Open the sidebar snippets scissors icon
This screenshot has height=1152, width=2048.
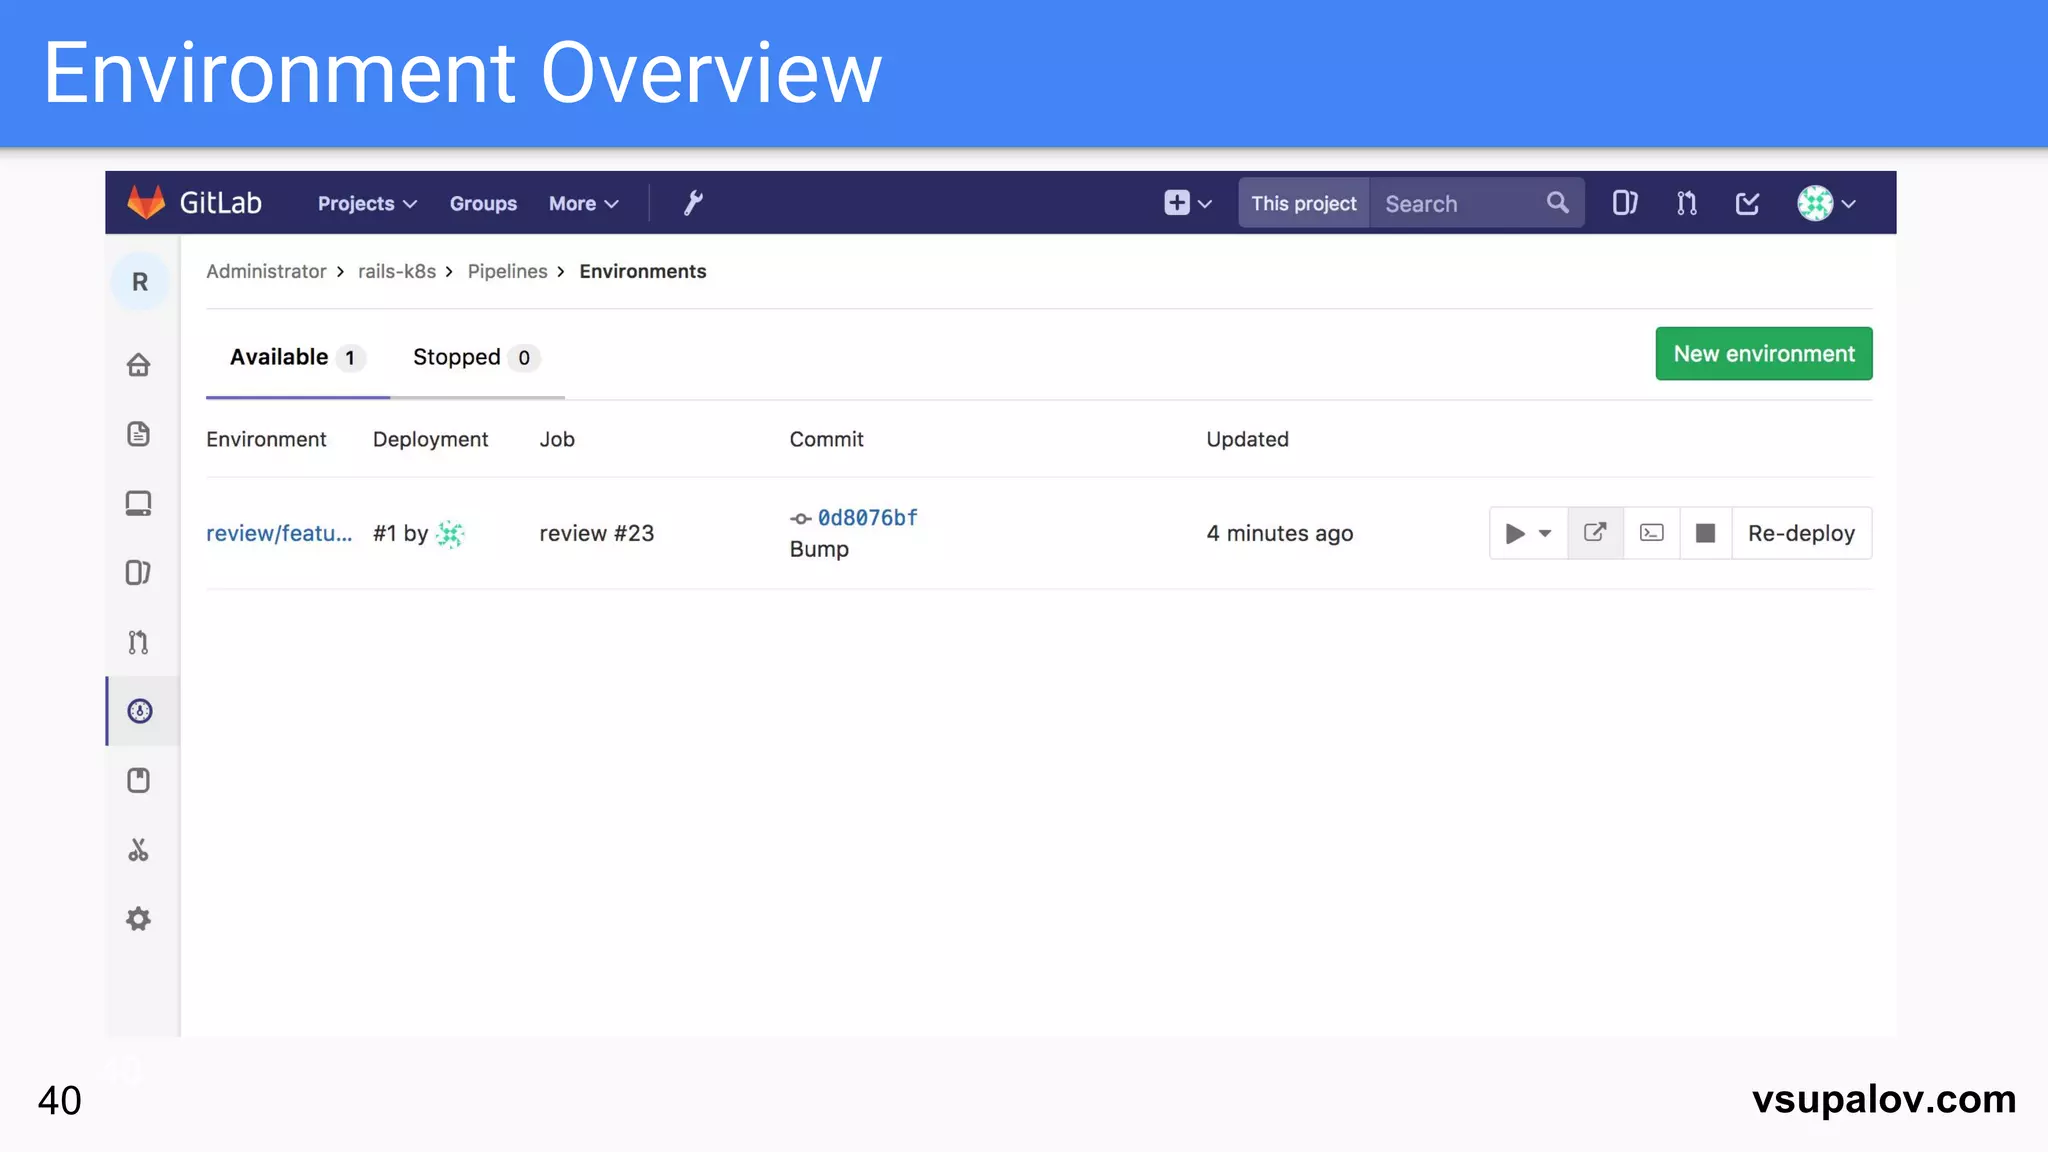coord(139,850)
